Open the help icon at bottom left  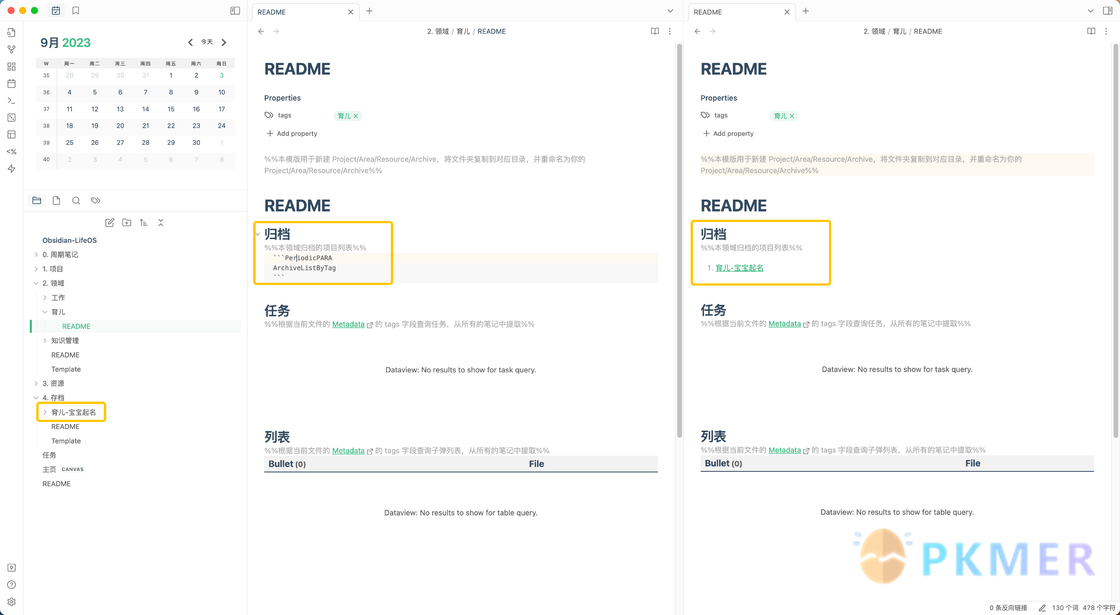tap(11, 585)
